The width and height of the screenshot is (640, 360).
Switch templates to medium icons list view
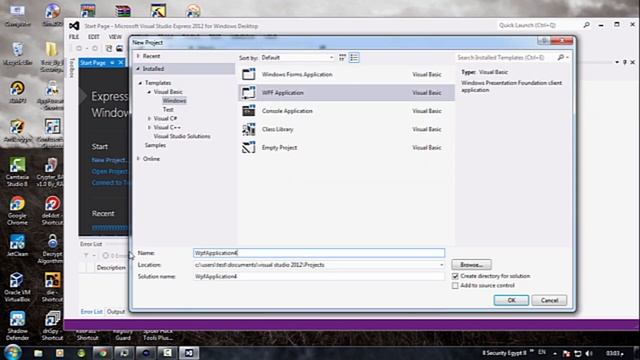pos(354,58)
